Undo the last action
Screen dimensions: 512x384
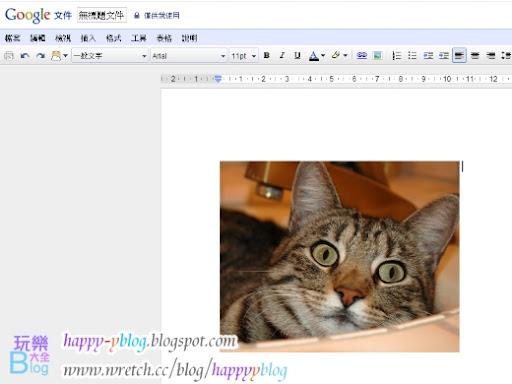coord(25,56)
